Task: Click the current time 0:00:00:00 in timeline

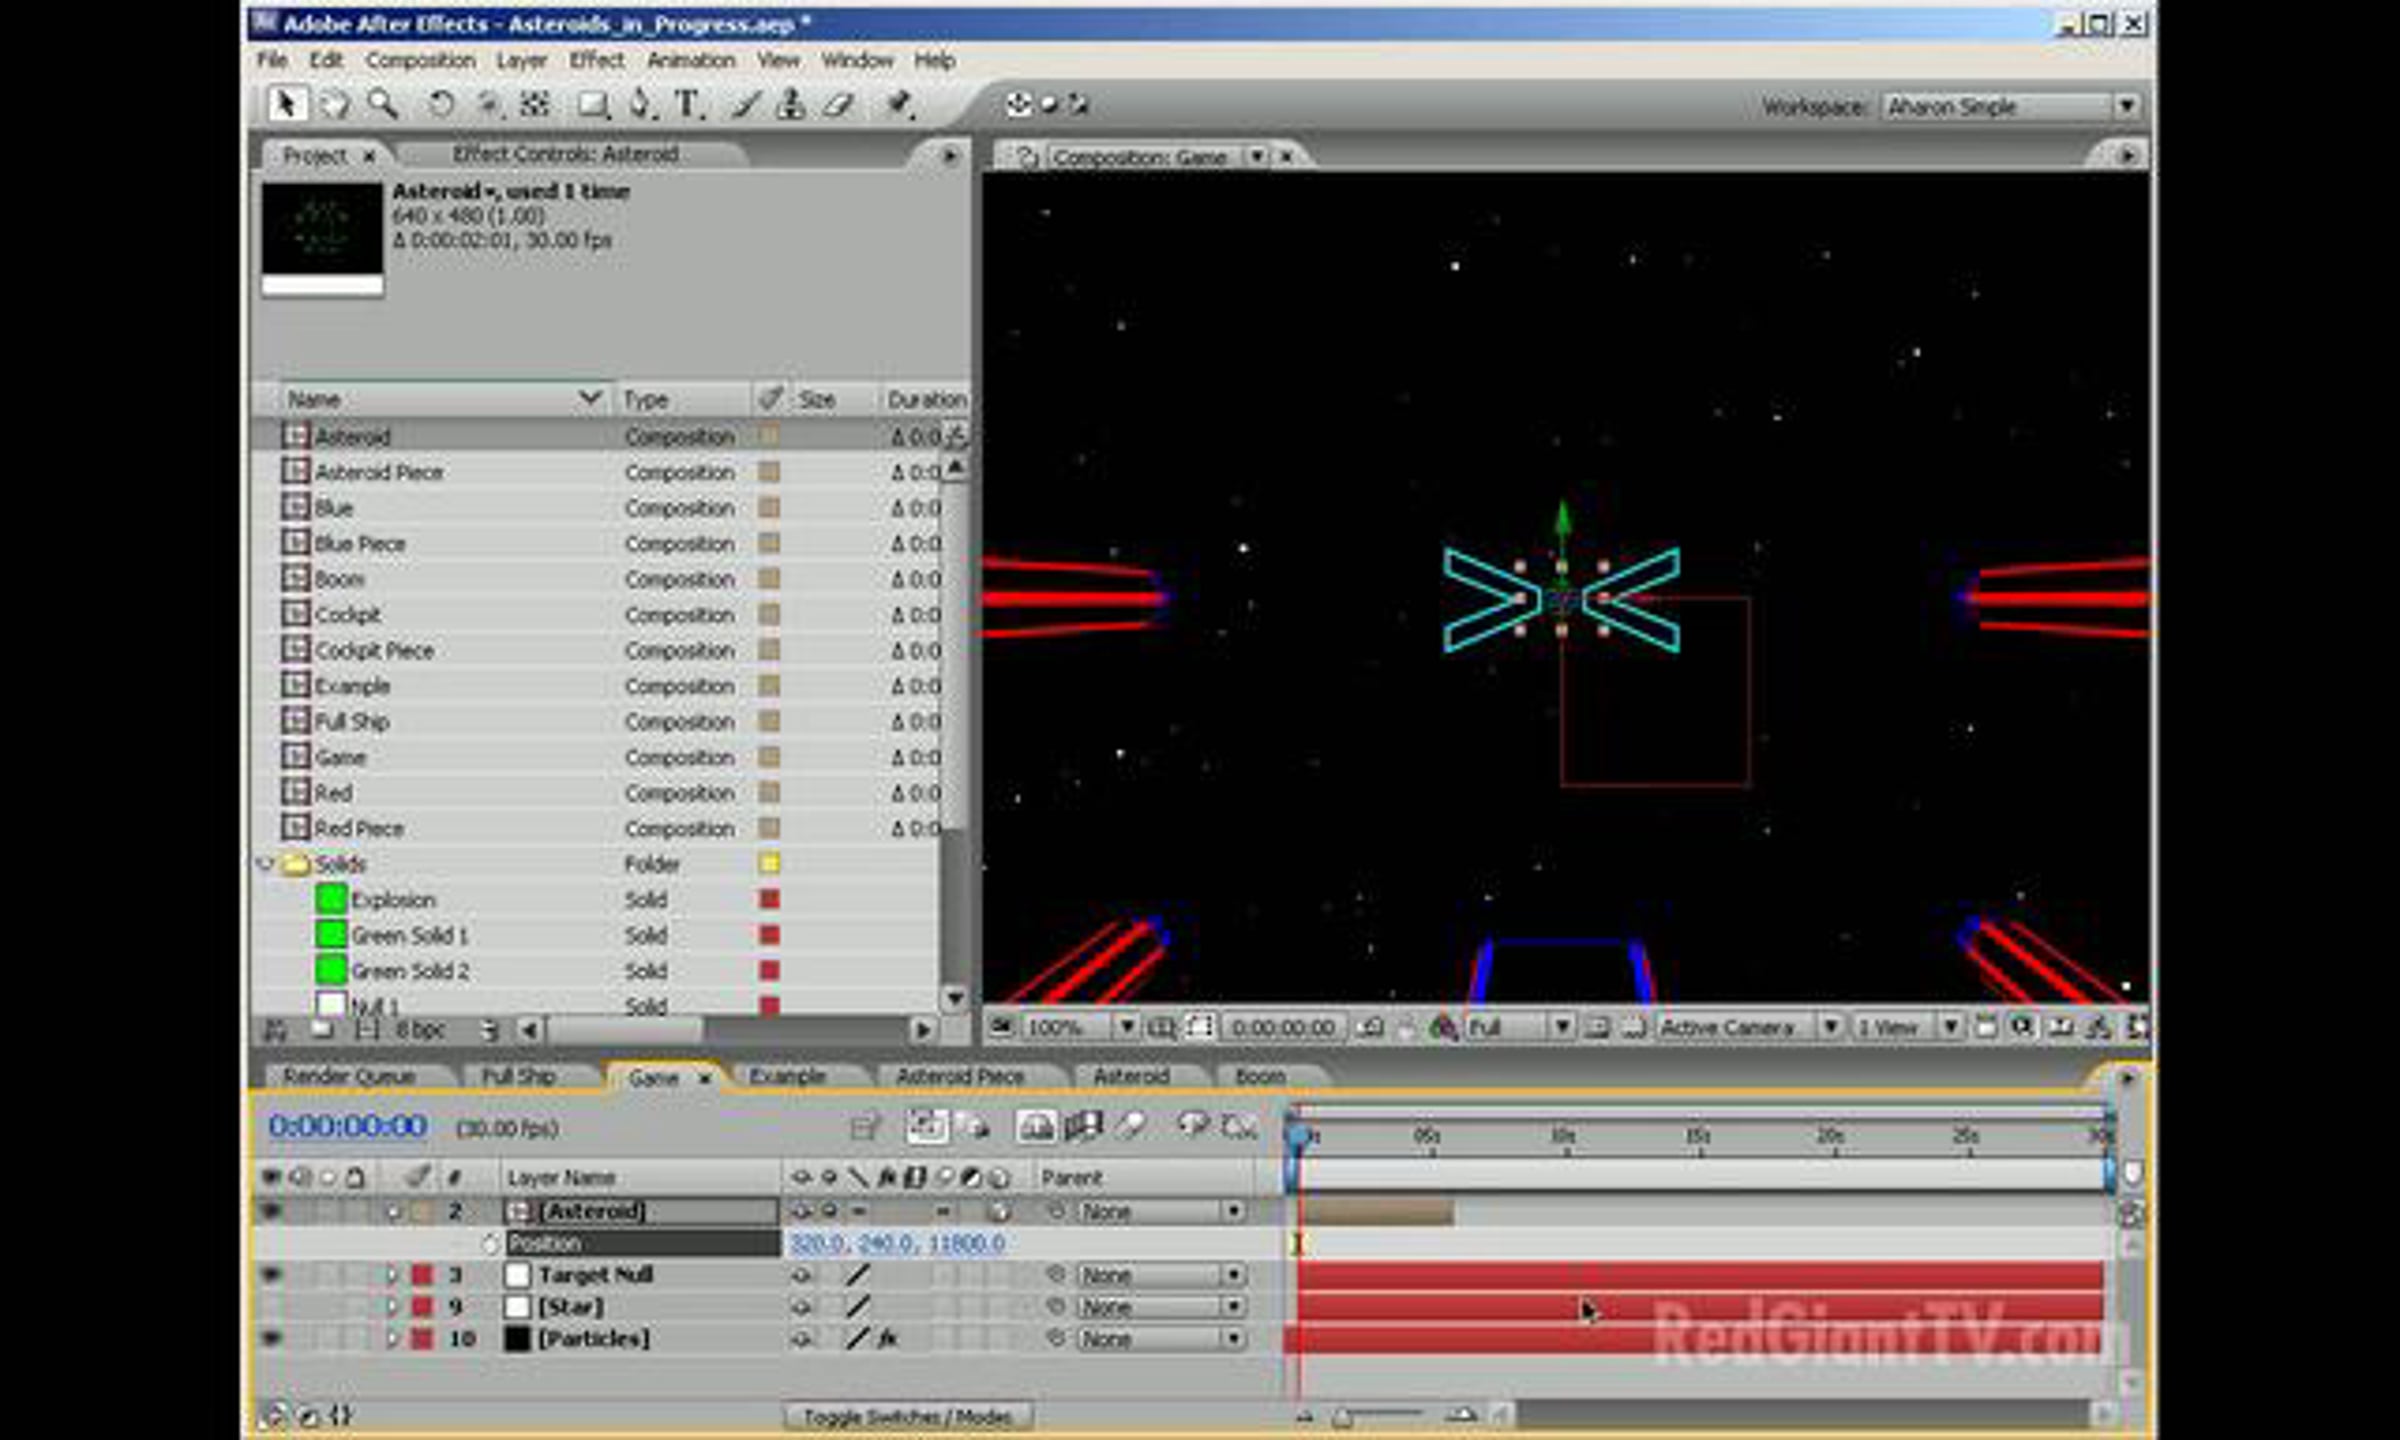Action: click(348, 1126)
